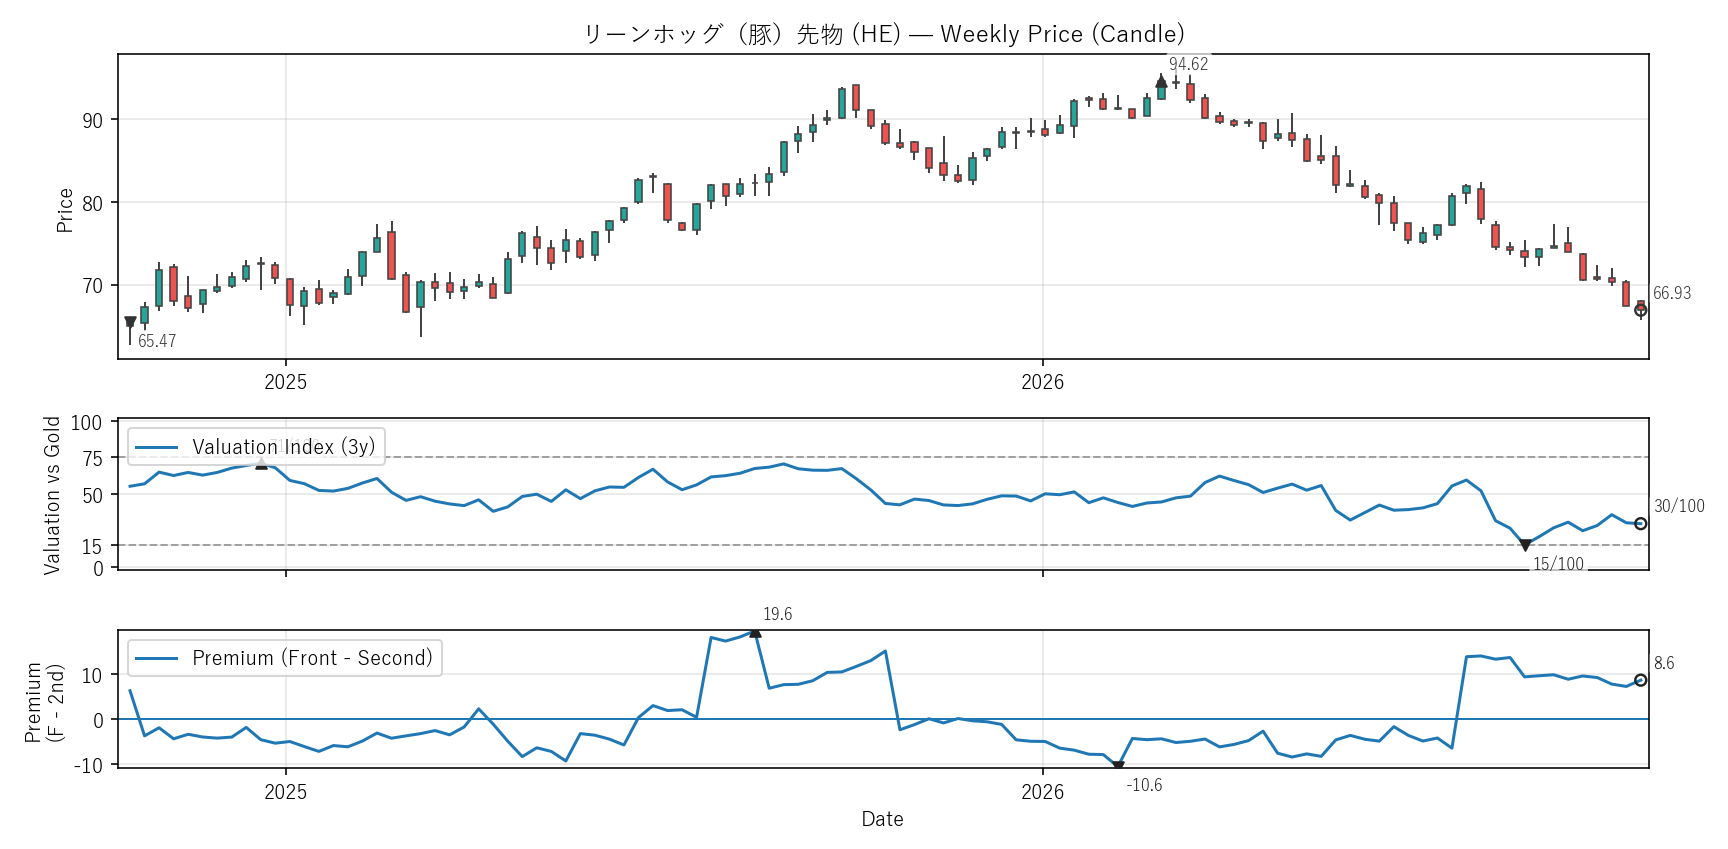The width and height of the screenshot is (1728, 849).
Task: Select the Valuation vs Gold axis label
Action: coord(52,495)
